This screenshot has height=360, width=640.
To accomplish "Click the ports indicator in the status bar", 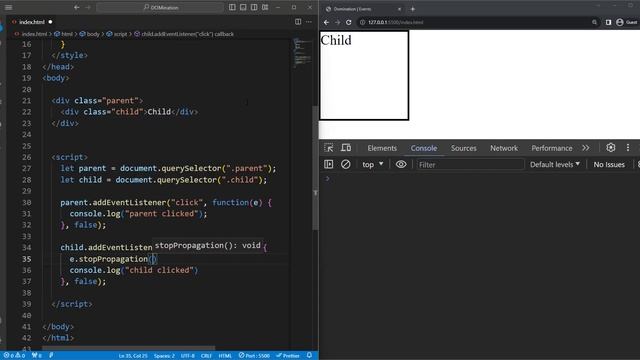I will (37, 356).
